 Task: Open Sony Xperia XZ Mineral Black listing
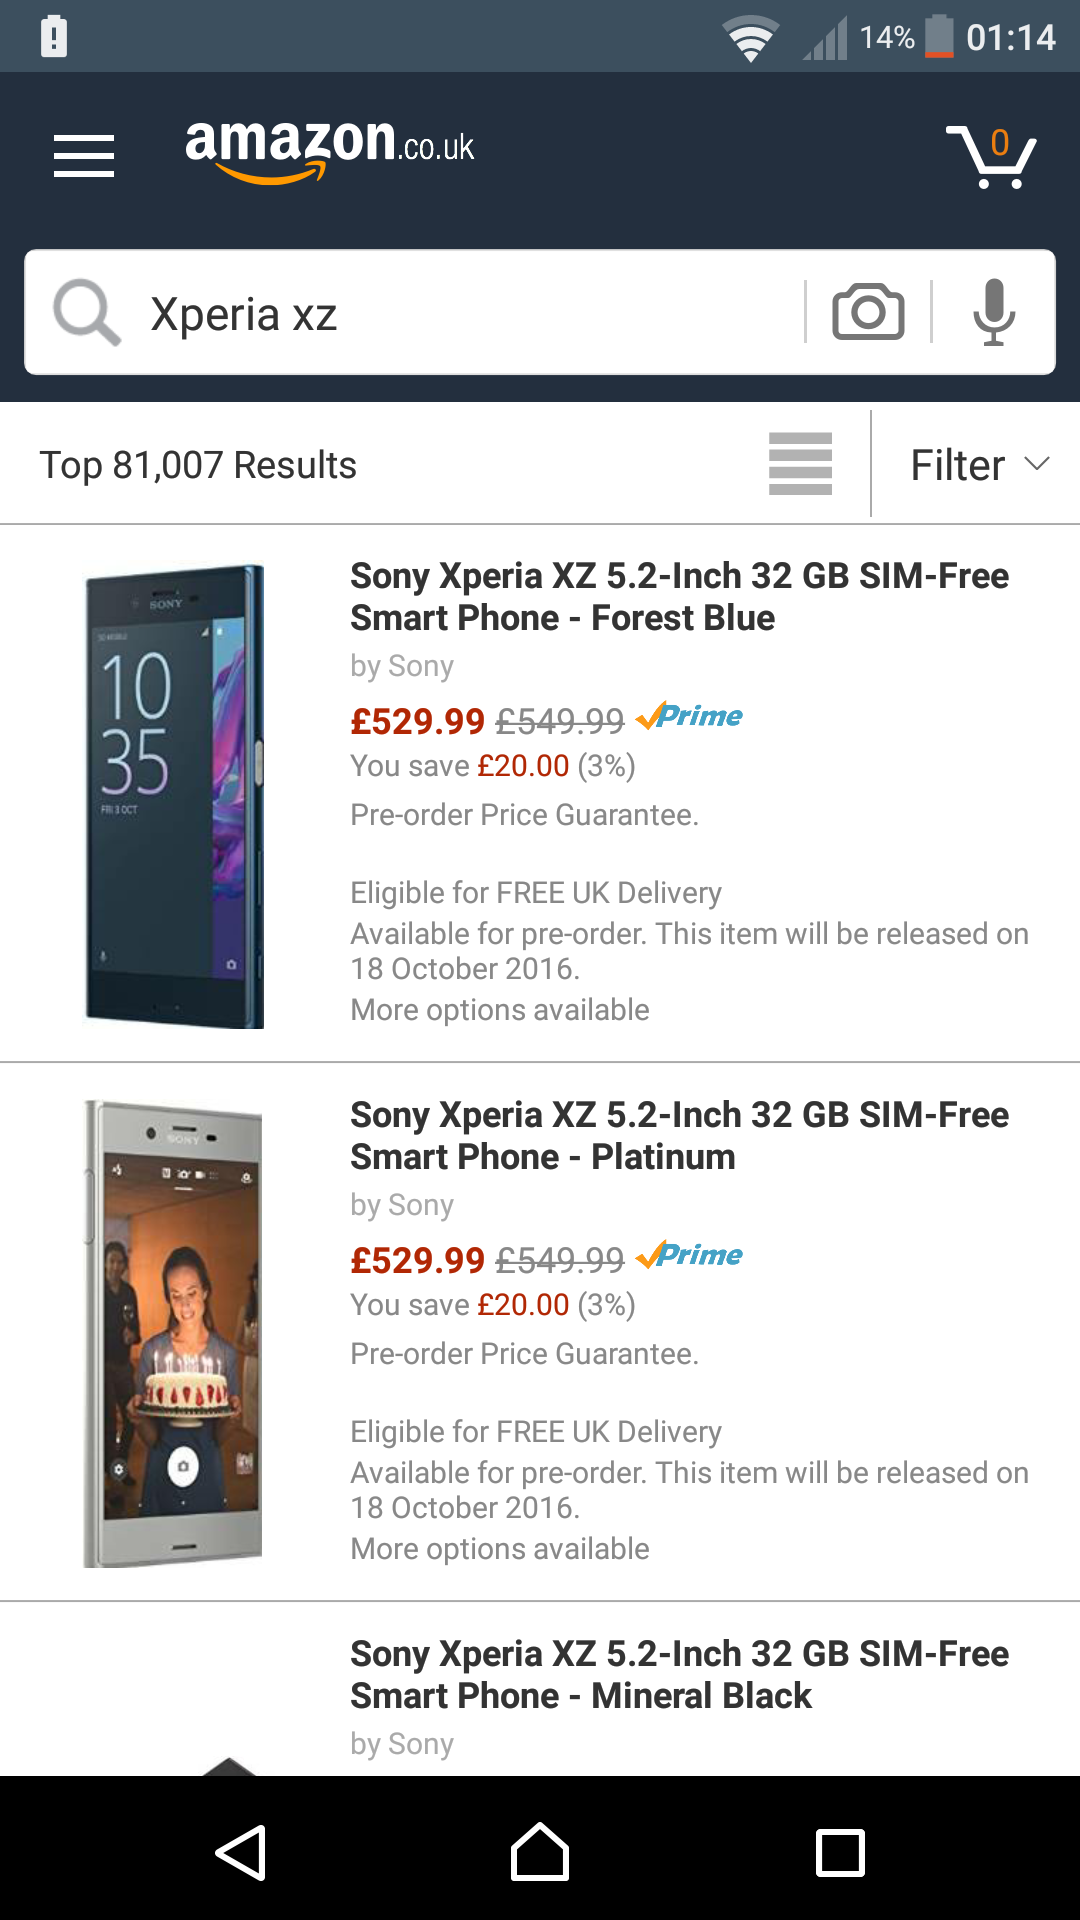tap(679, 1675)
